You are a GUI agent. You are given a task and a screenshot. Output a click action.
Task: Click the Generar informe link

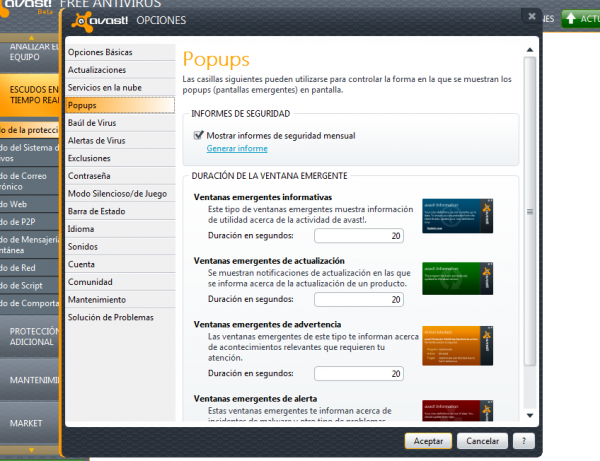(x=237, y=148)
